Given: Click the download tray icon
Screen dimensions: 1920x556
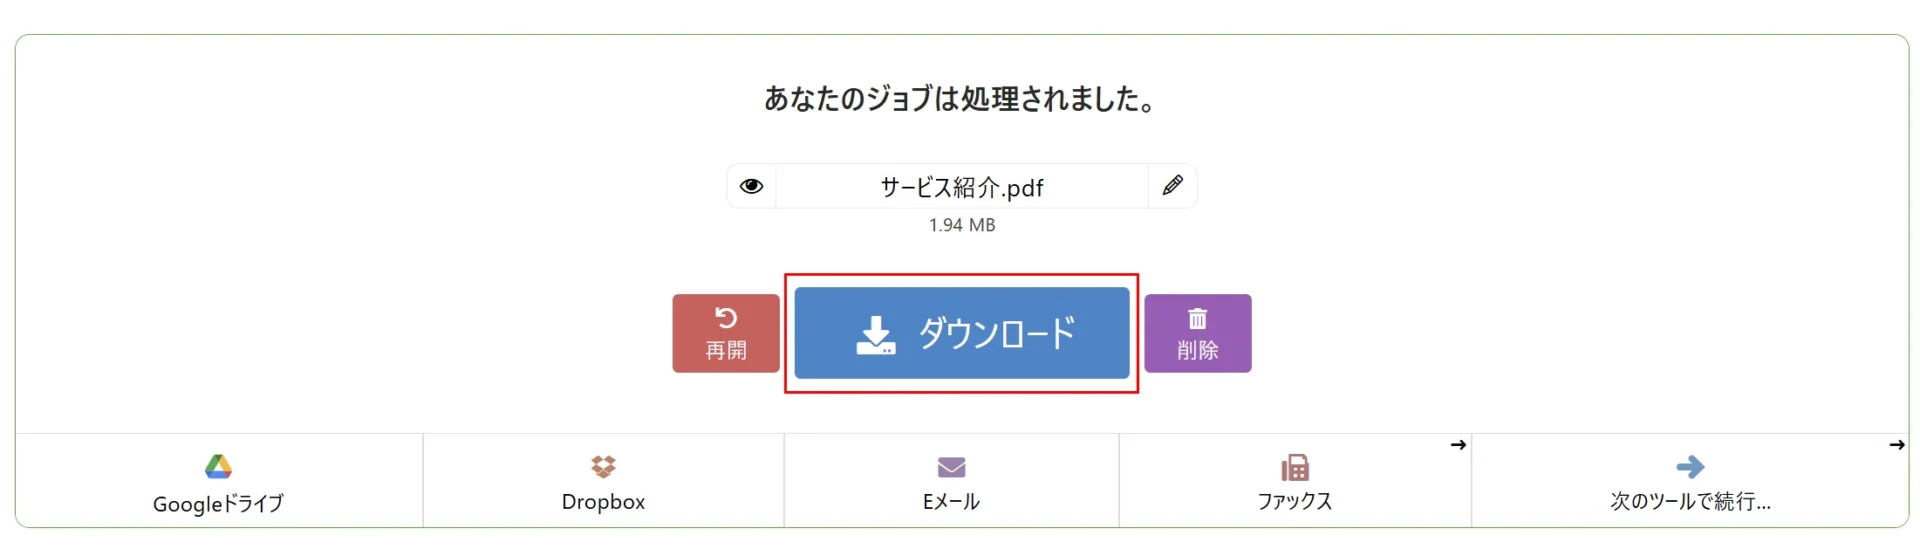Looking at the screenshot, I should [876, 335].
